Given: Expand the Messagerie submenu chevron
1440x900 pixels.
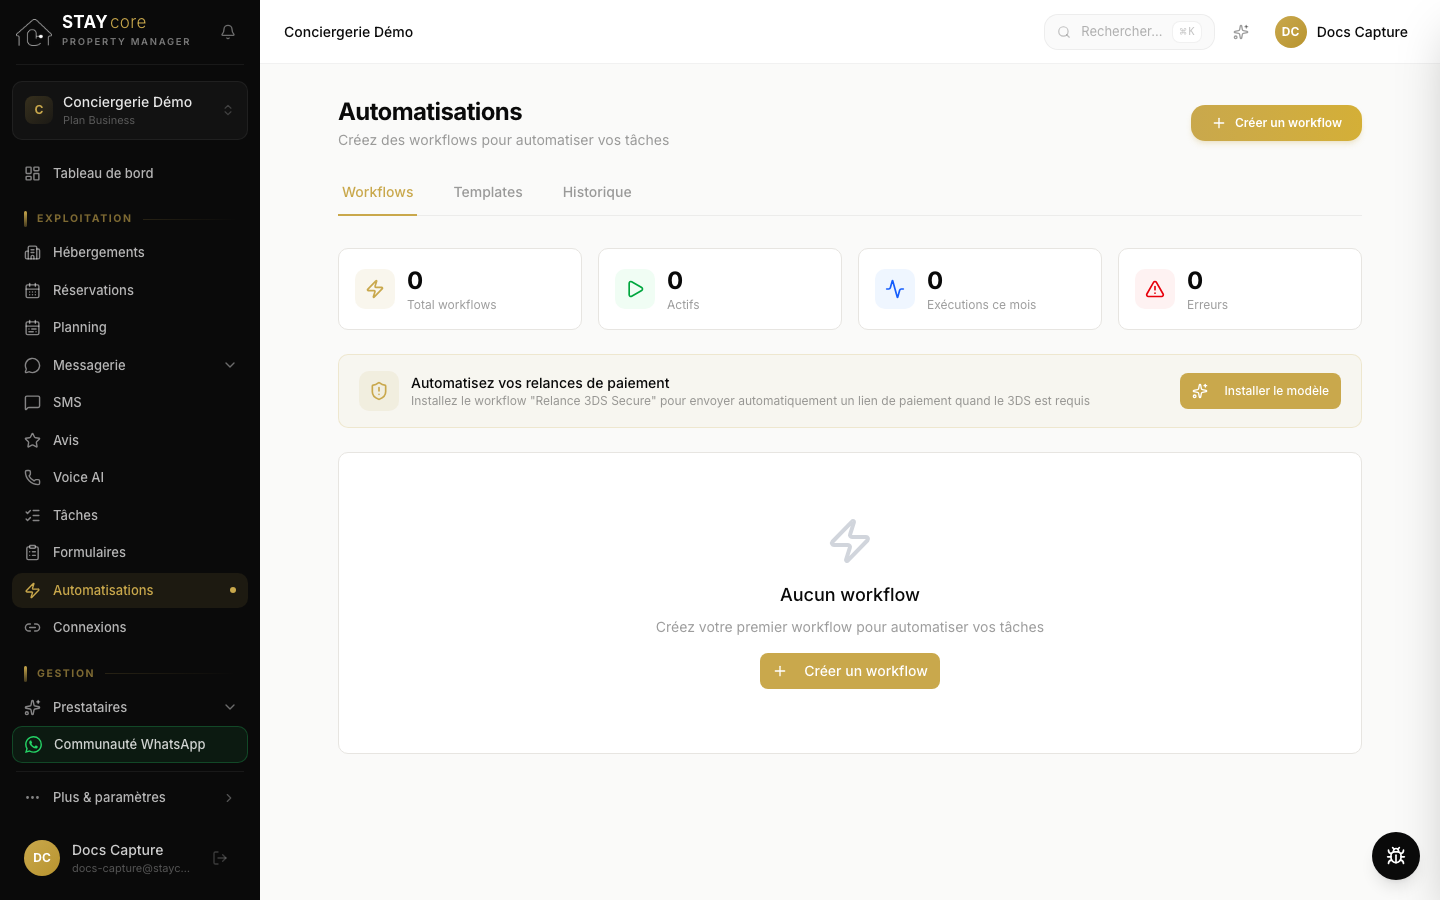Looking at the screenshot, I should click(230, 365).
